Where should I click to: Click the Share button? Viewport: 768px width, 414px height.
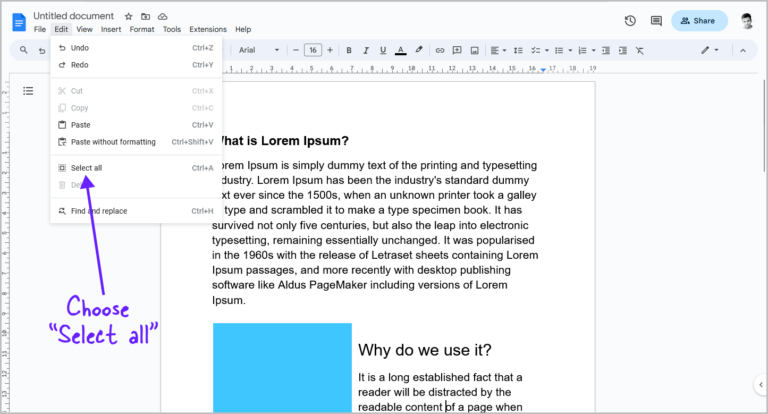pos(699,21)
